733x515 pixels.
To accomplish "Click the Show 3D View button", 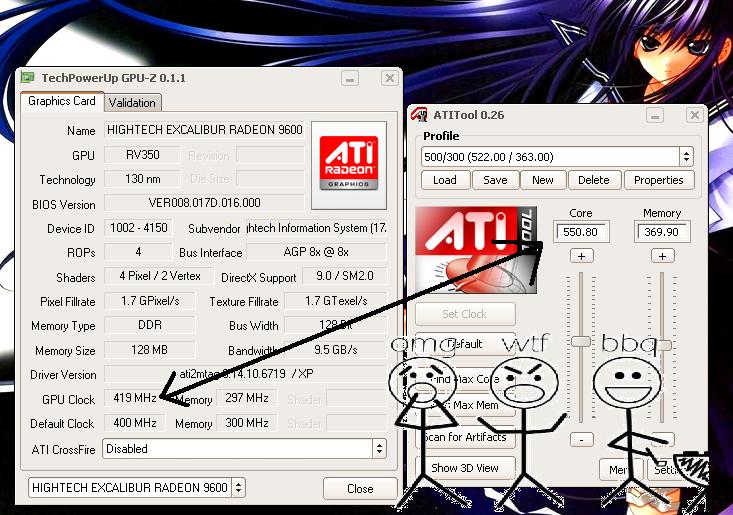I will click(x=465, y=468).
